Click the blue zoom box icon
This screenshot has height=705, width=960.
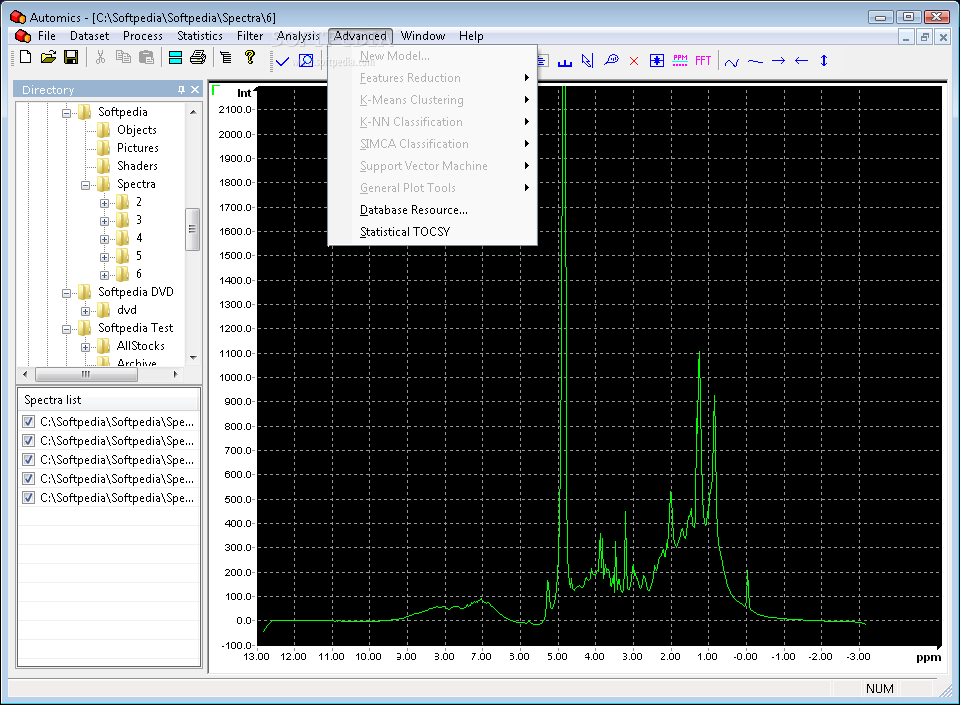click(x=306, y=61)
